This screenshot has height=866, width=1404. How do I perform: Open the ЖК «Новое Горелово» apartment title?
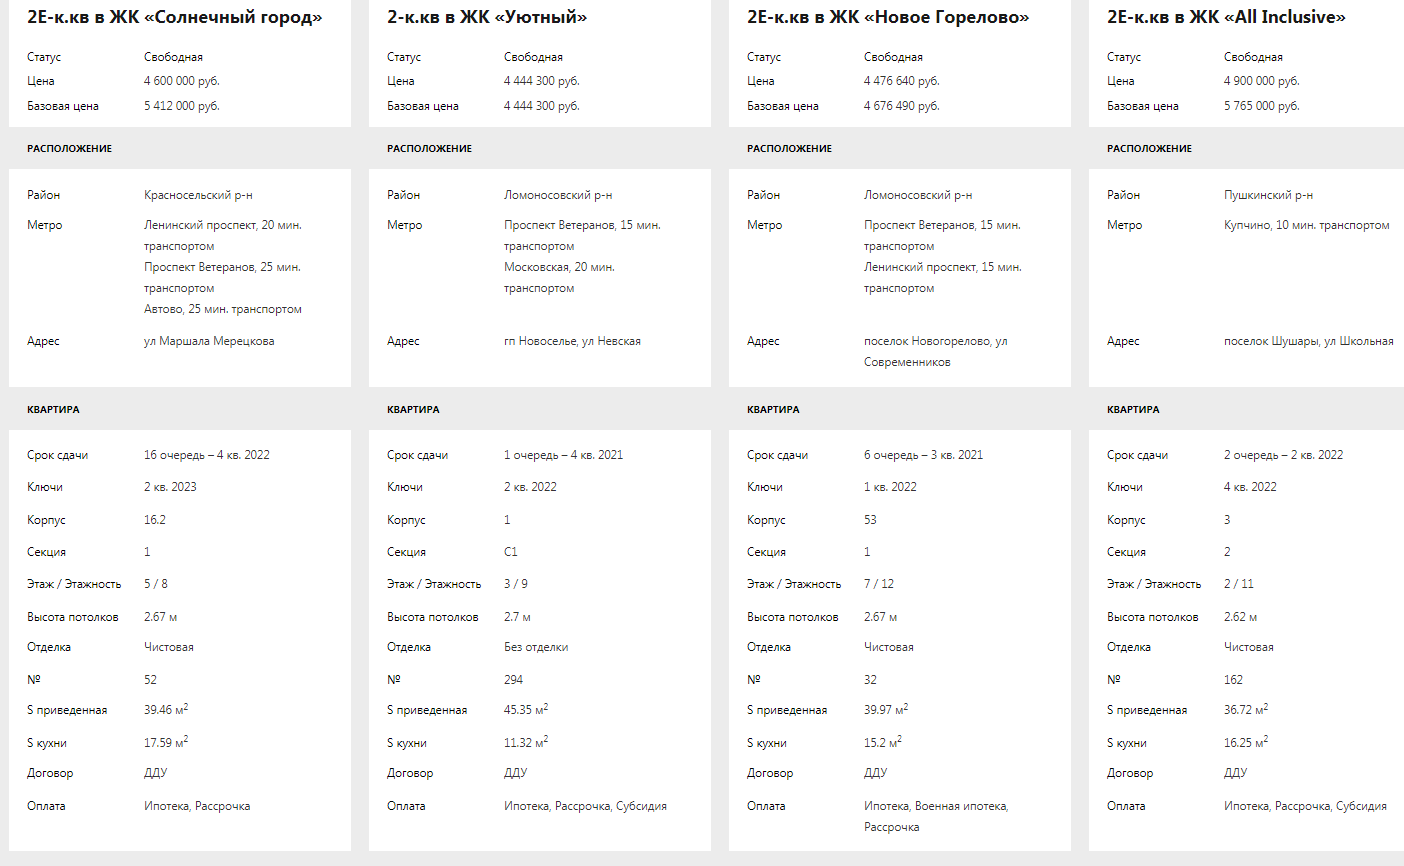coord(887,17)
